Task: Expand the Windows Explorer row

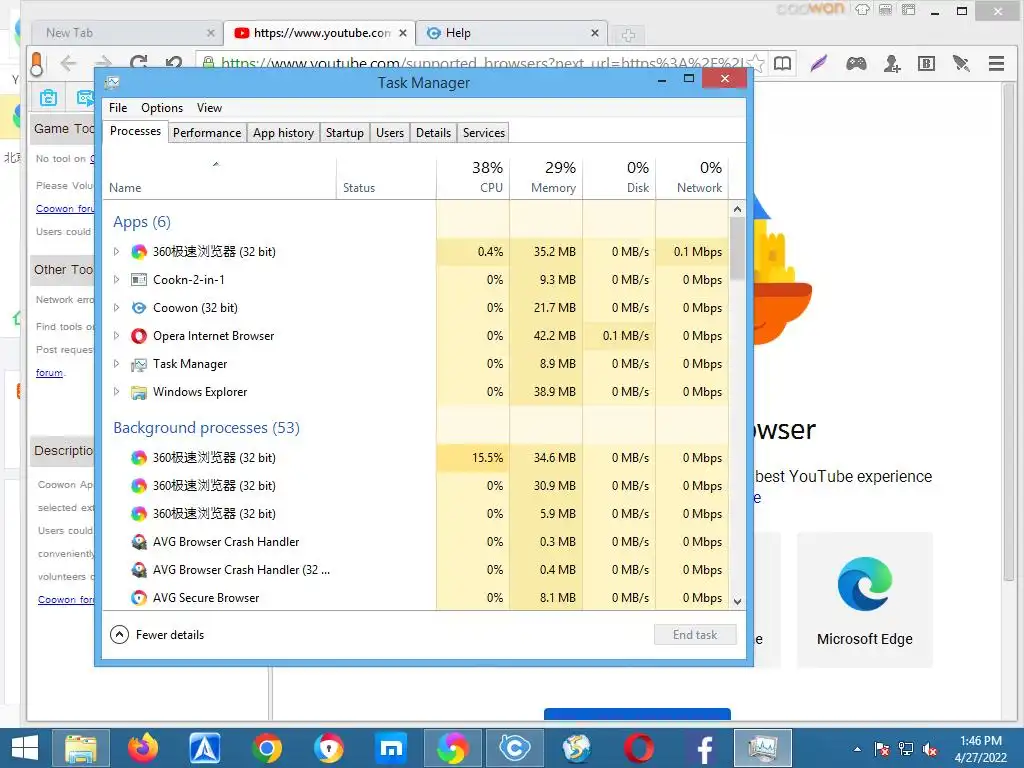Action: click(x=116, y=392)
